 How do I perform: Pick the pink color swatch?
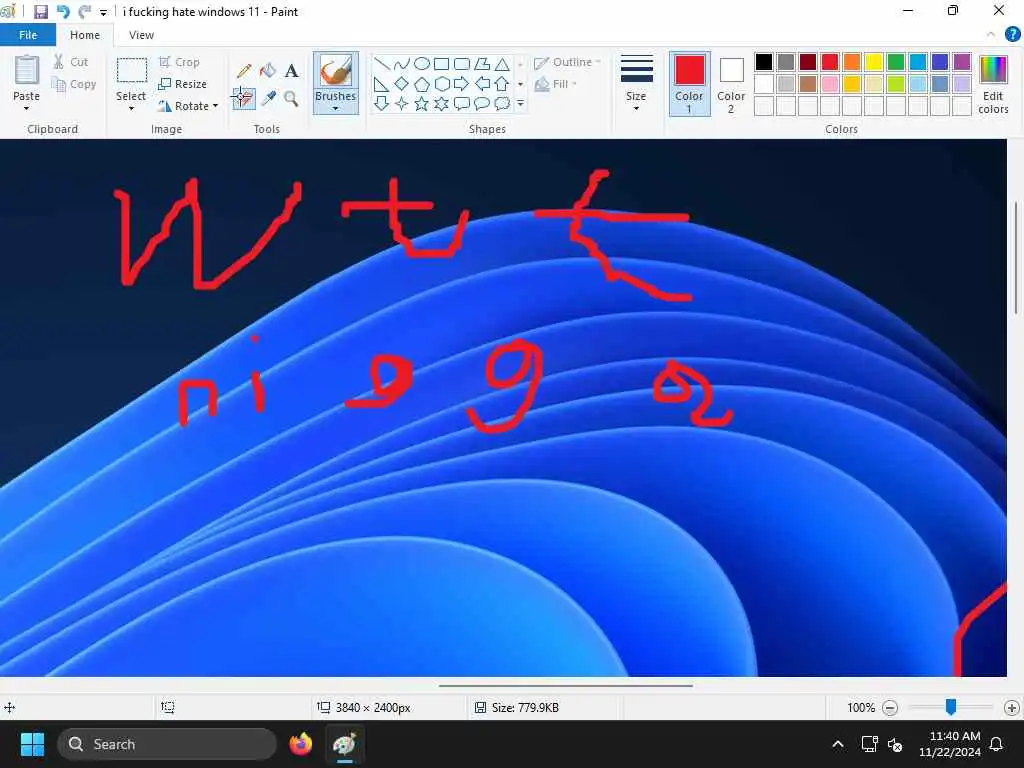click(x=830, y=84)
